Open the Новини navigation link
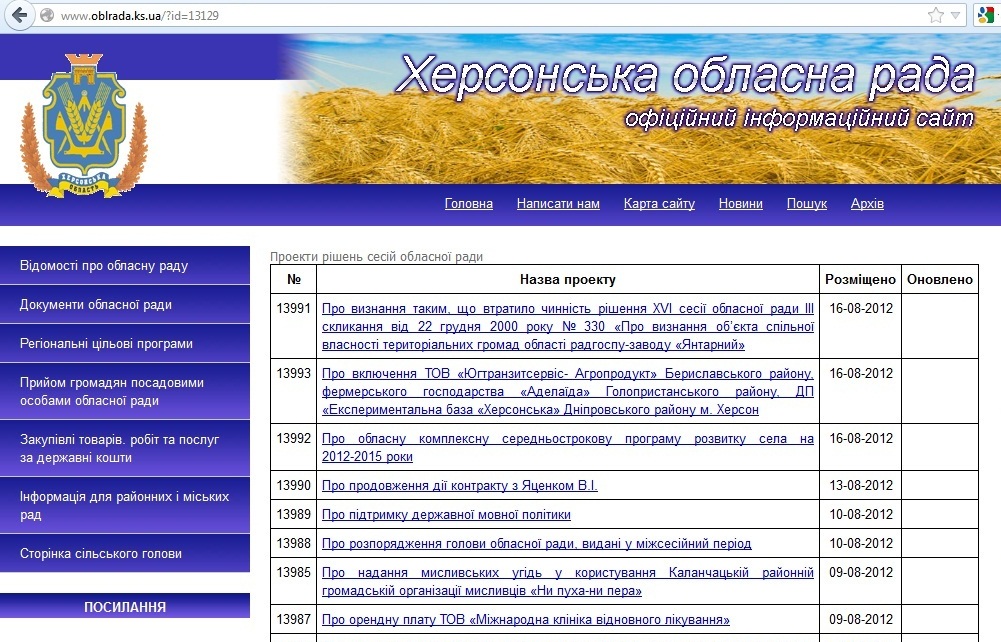 click(x=740, y=204)
